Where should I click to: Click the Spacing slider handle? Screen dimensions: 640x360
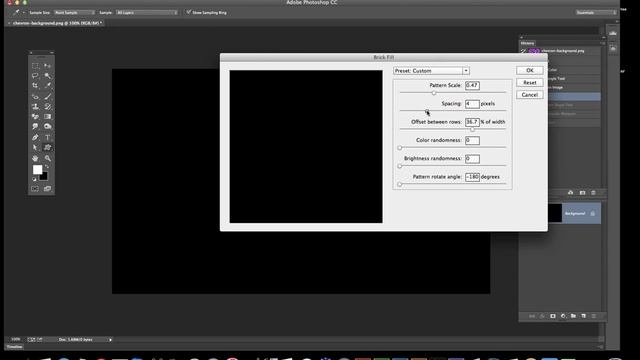pyautogui.click(x=427, y=111)
